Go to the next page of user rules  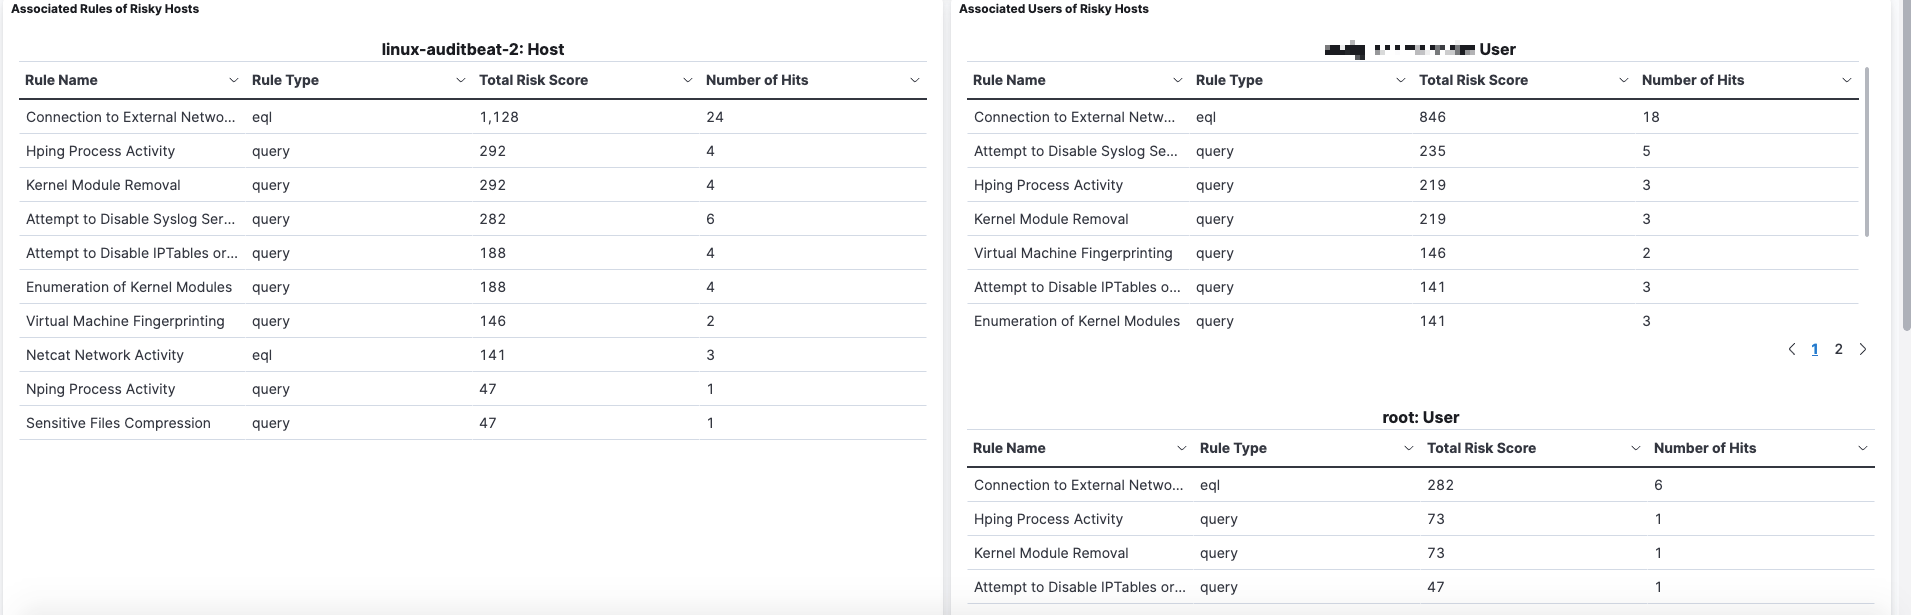pyautogui.click(x=1862, y=349)
